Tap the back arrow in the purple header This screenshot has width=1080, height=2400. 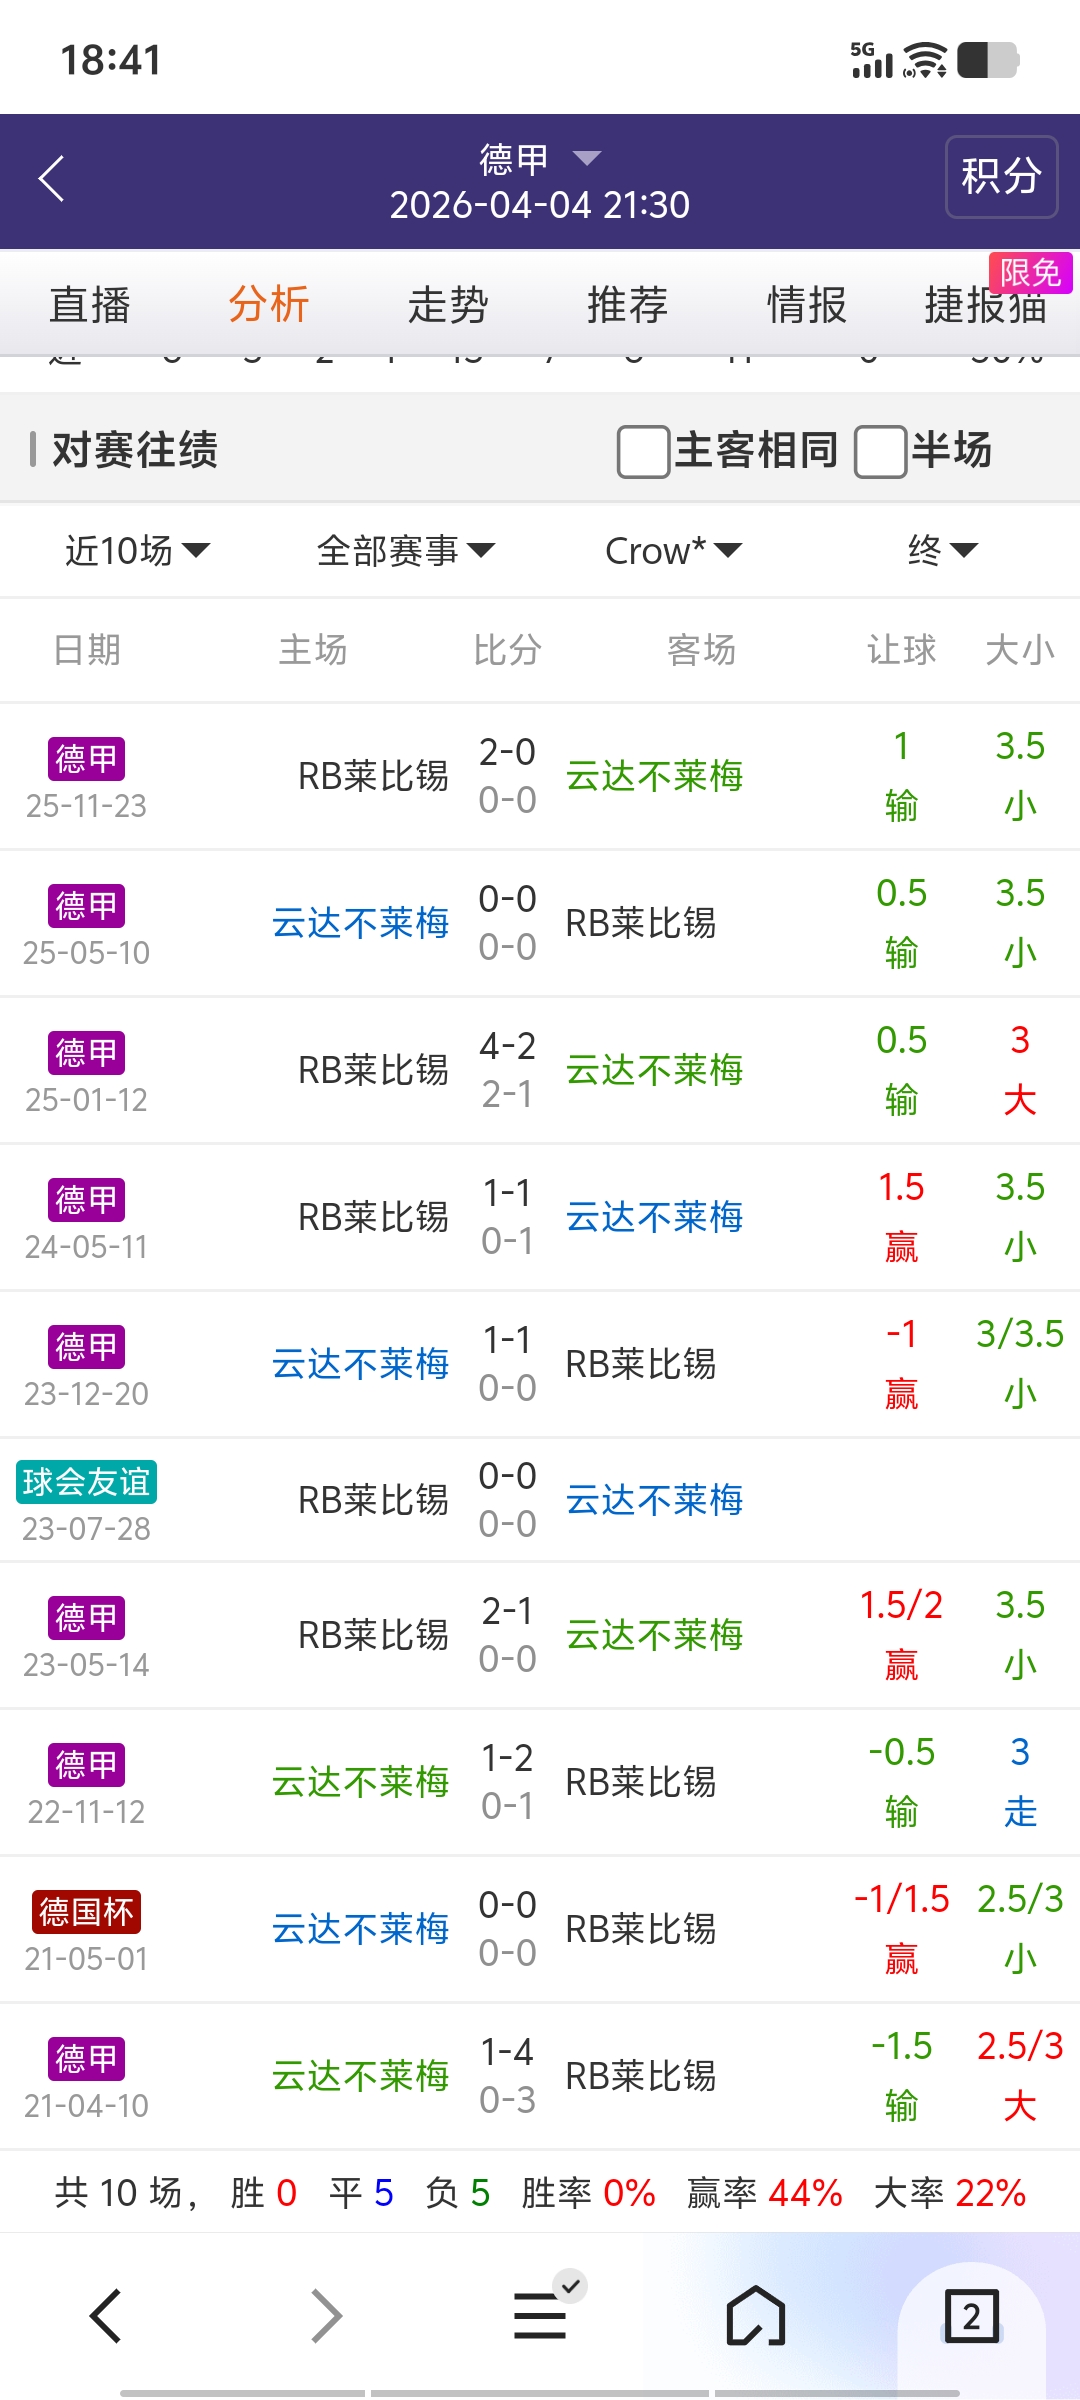pos(52,179)
